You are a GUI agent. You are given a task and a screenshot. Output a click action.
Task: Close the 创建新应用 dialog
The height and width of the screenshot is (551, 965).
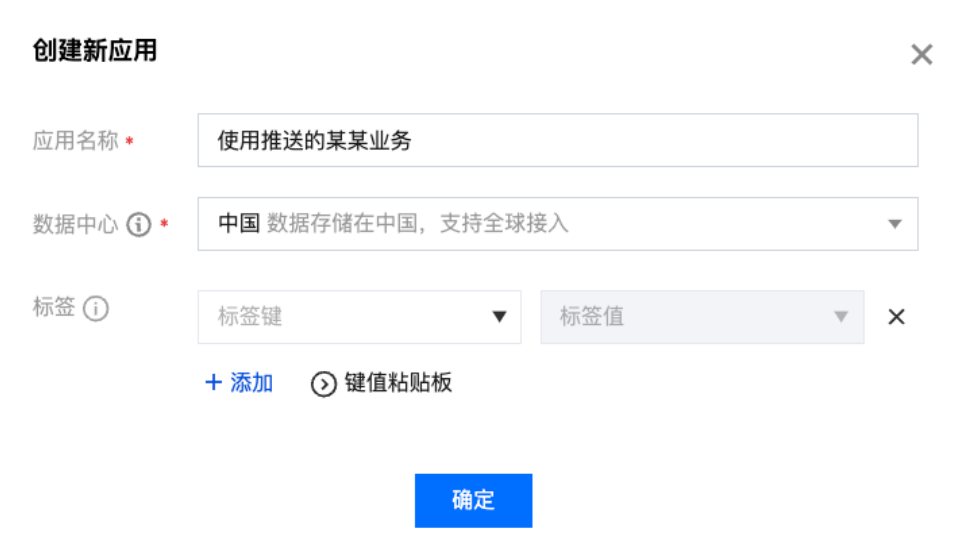pyautogui.click(x=921, y=55)
